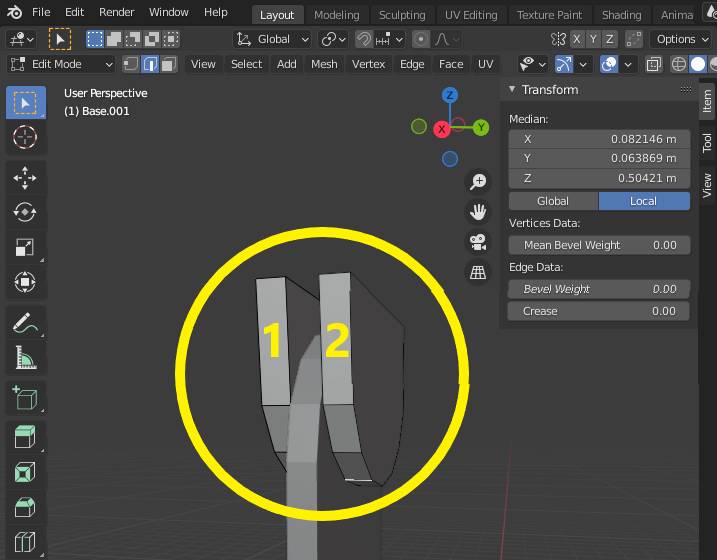Zoom the viewport with magnifier icon

[x=478, y=181]
